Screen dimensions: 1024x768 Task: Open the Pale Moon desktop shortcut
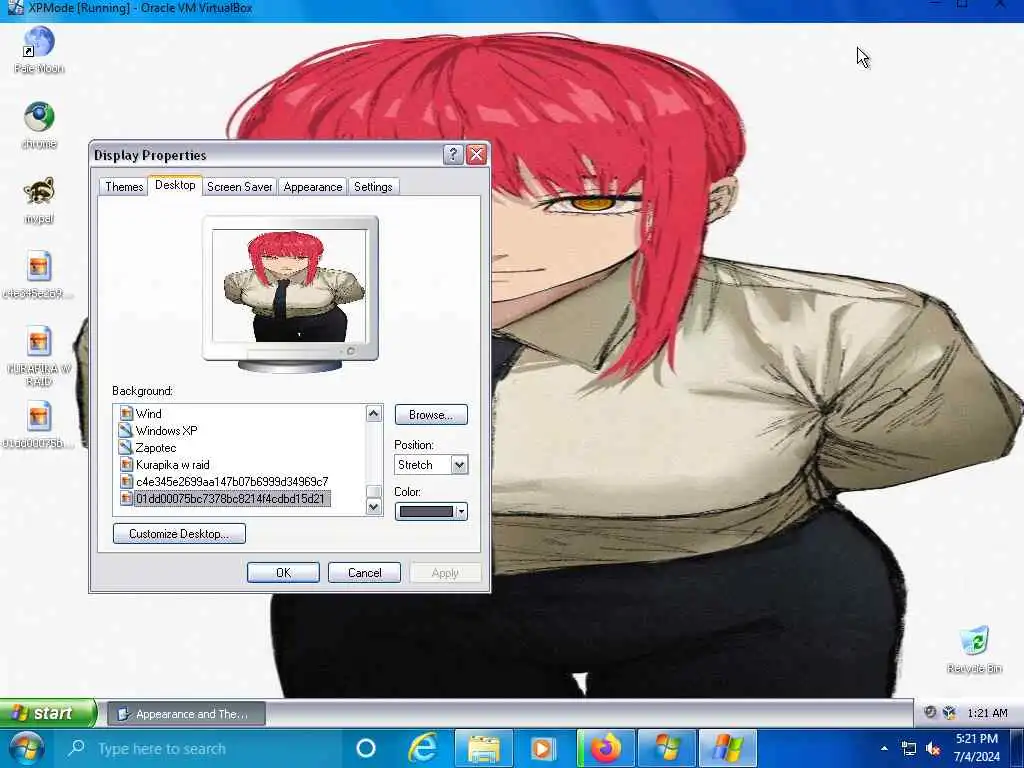39,50
